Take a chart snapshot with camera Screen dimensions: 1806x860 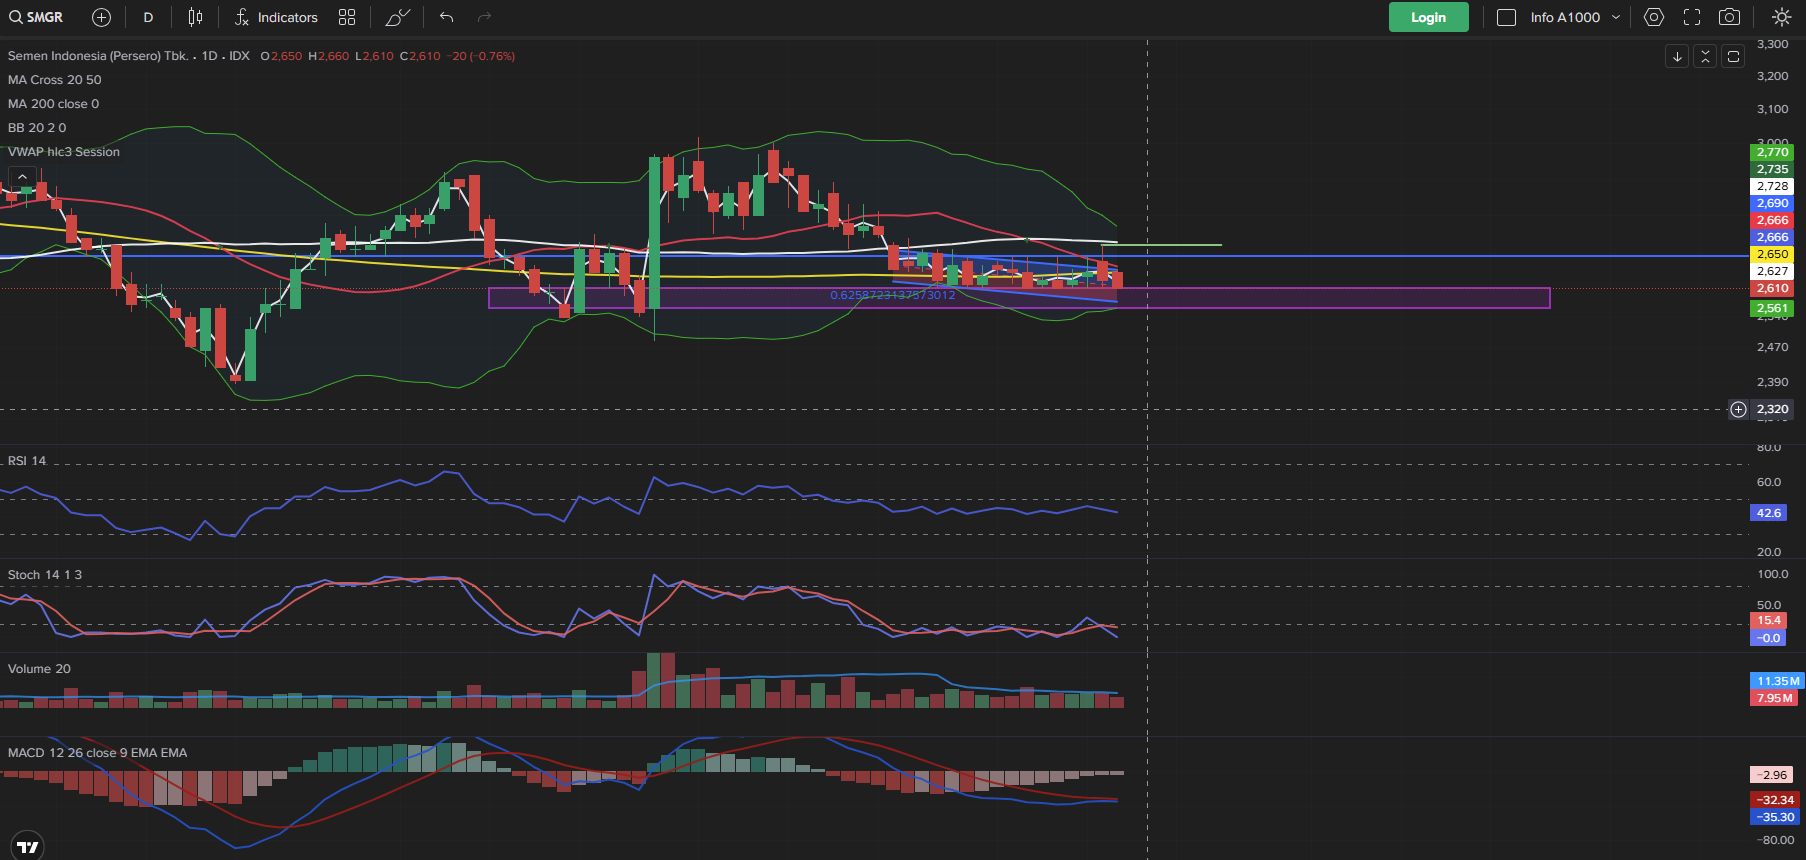tap(1729, 17)
